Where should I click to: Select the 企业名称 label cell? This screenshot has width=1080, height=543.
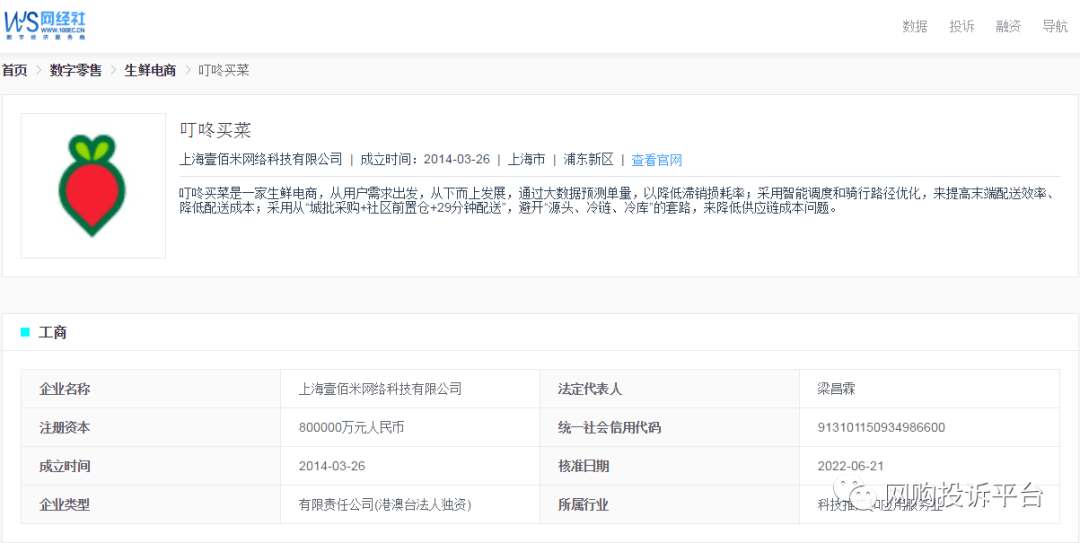[x=151, y=389]
